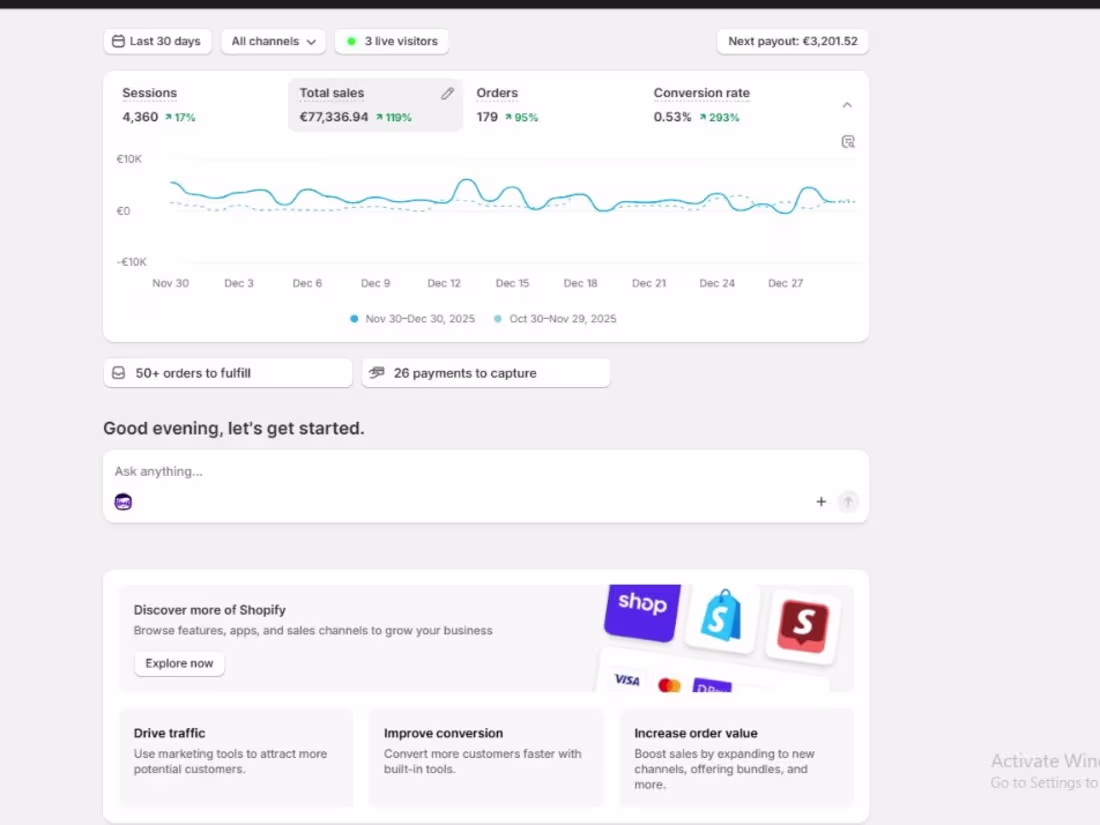Open the Drive traffic card

[236, 758]
